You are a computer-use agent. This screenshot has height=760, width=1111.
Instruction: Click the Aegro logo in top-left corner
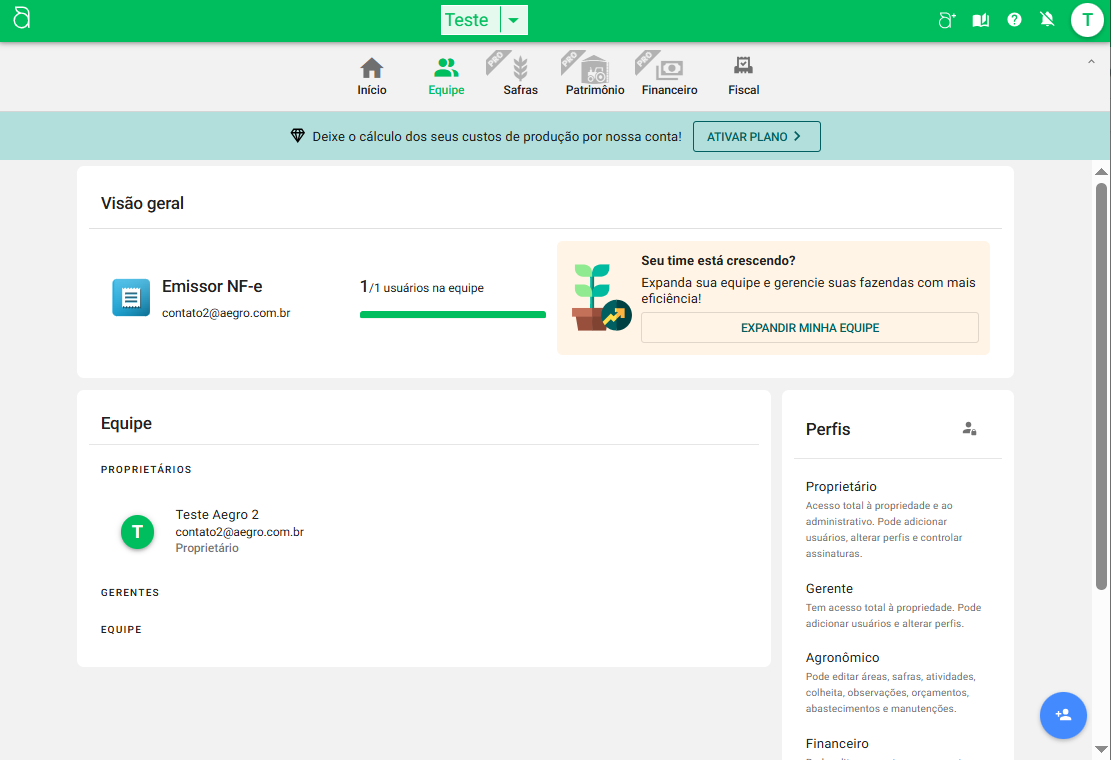(x=22, y=19)
